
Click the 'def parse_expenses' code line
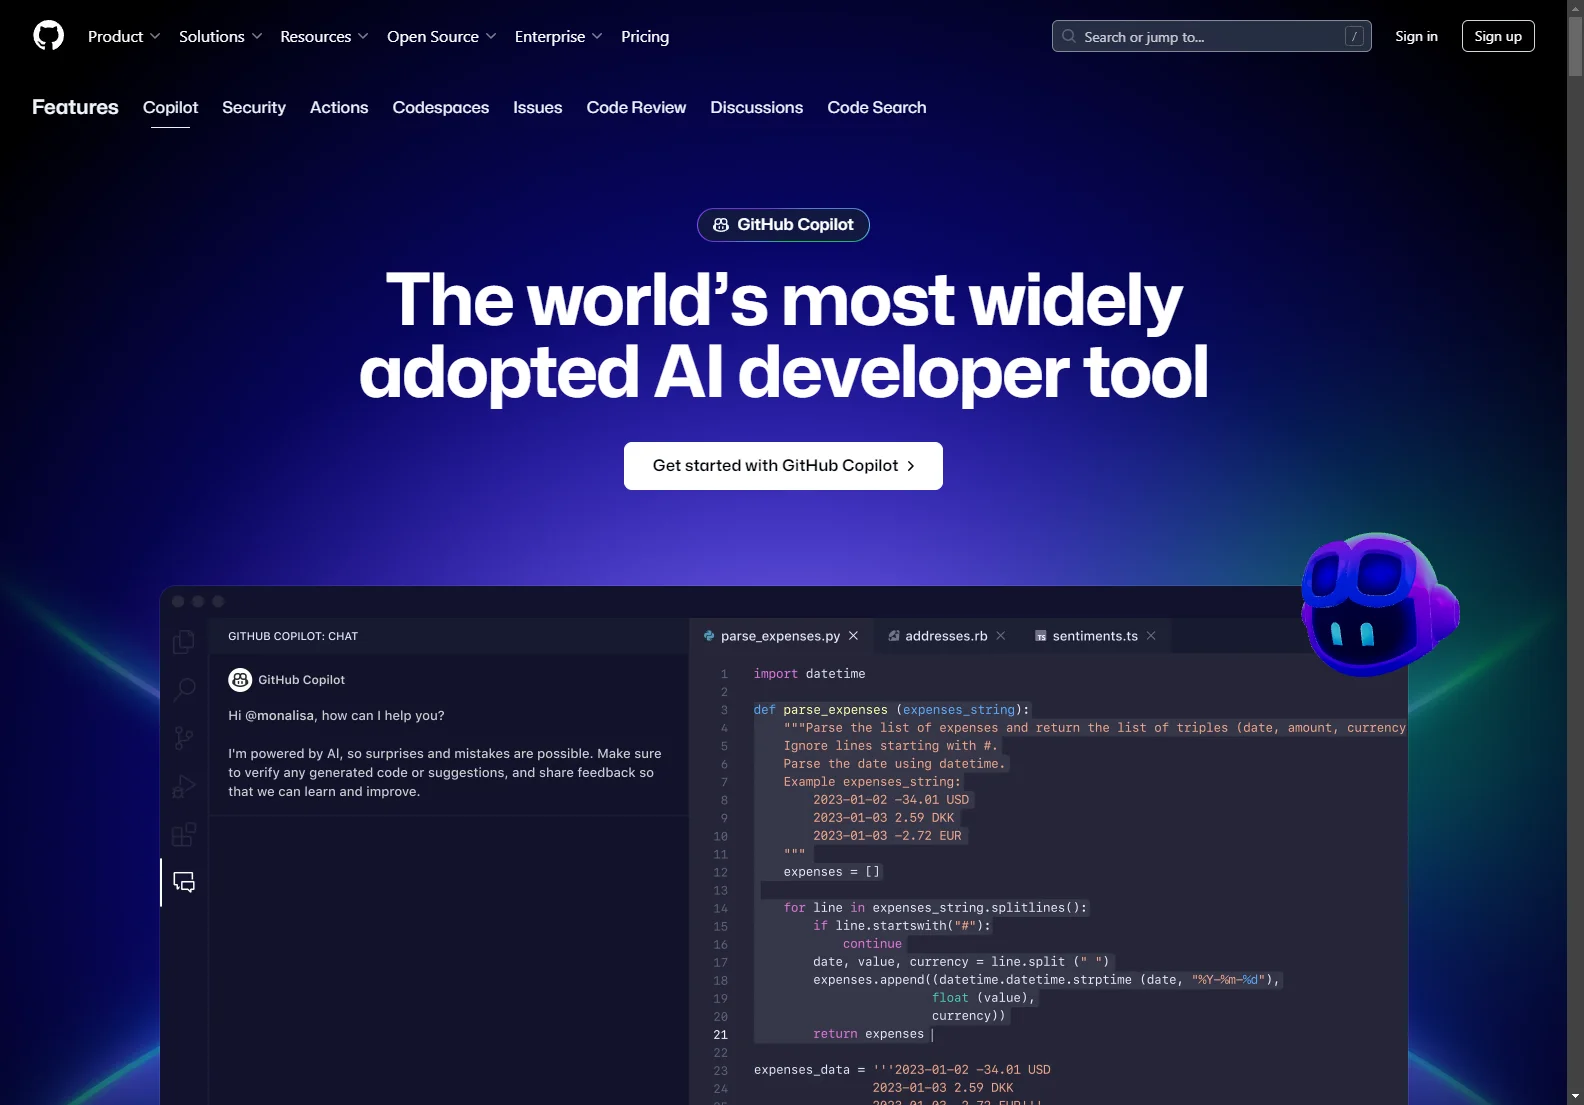point(891,710)
